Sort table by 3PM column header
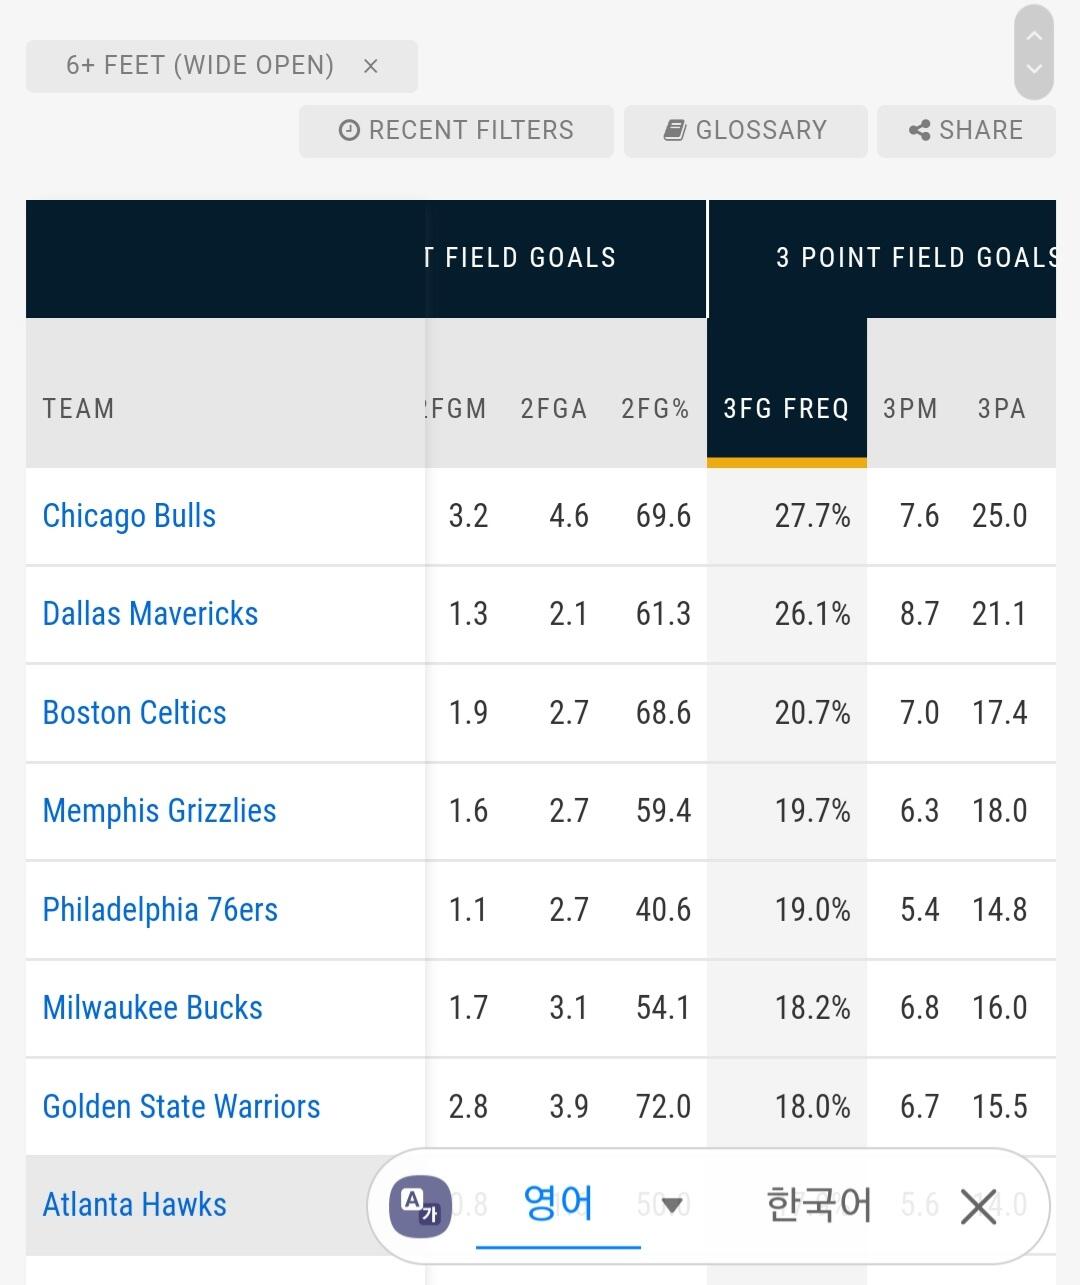The height and width of the screenshot is (1285, 1080). [910, 408]
